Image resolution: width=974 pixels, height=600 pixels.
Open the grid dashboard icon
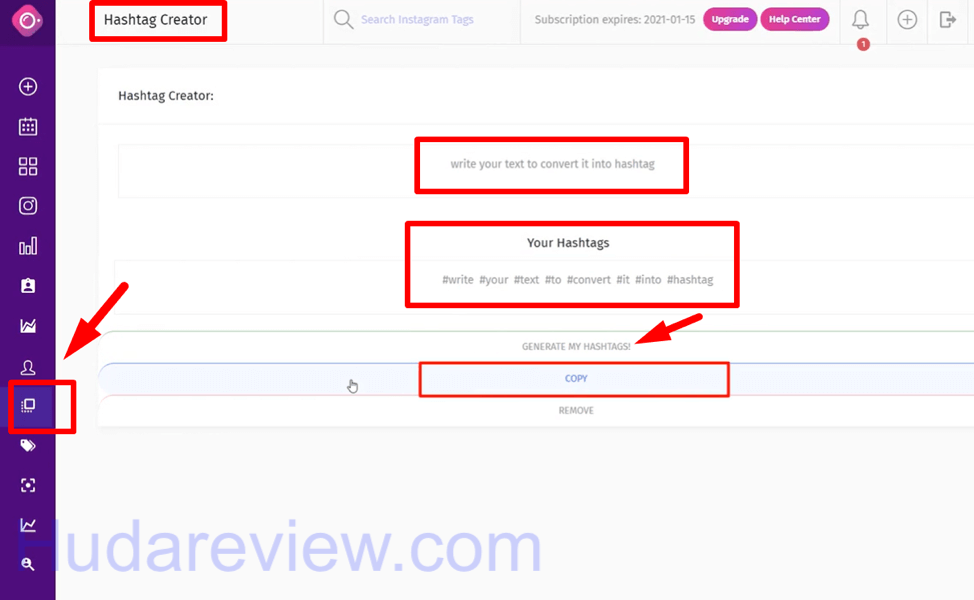[x=28, y=166]
